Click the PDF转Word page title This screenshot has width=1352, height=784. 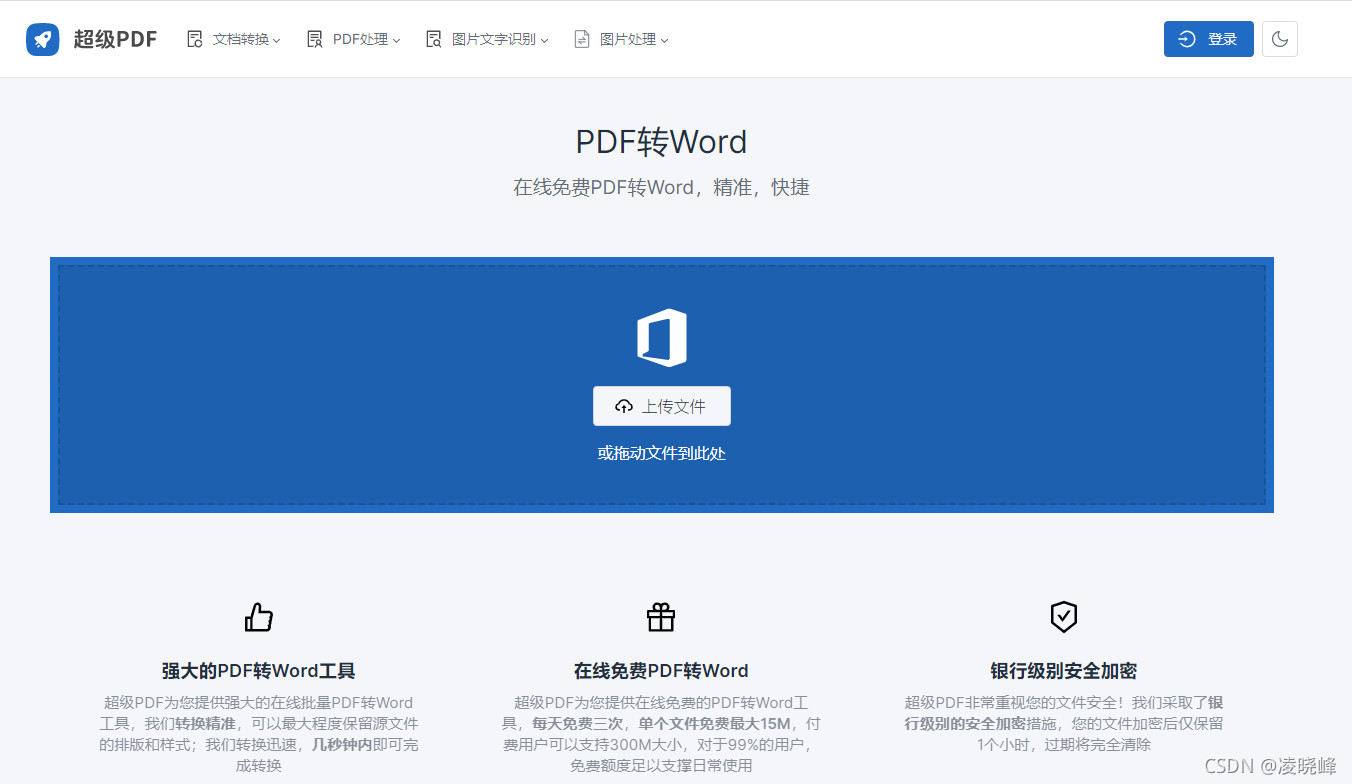pos(661,142)
